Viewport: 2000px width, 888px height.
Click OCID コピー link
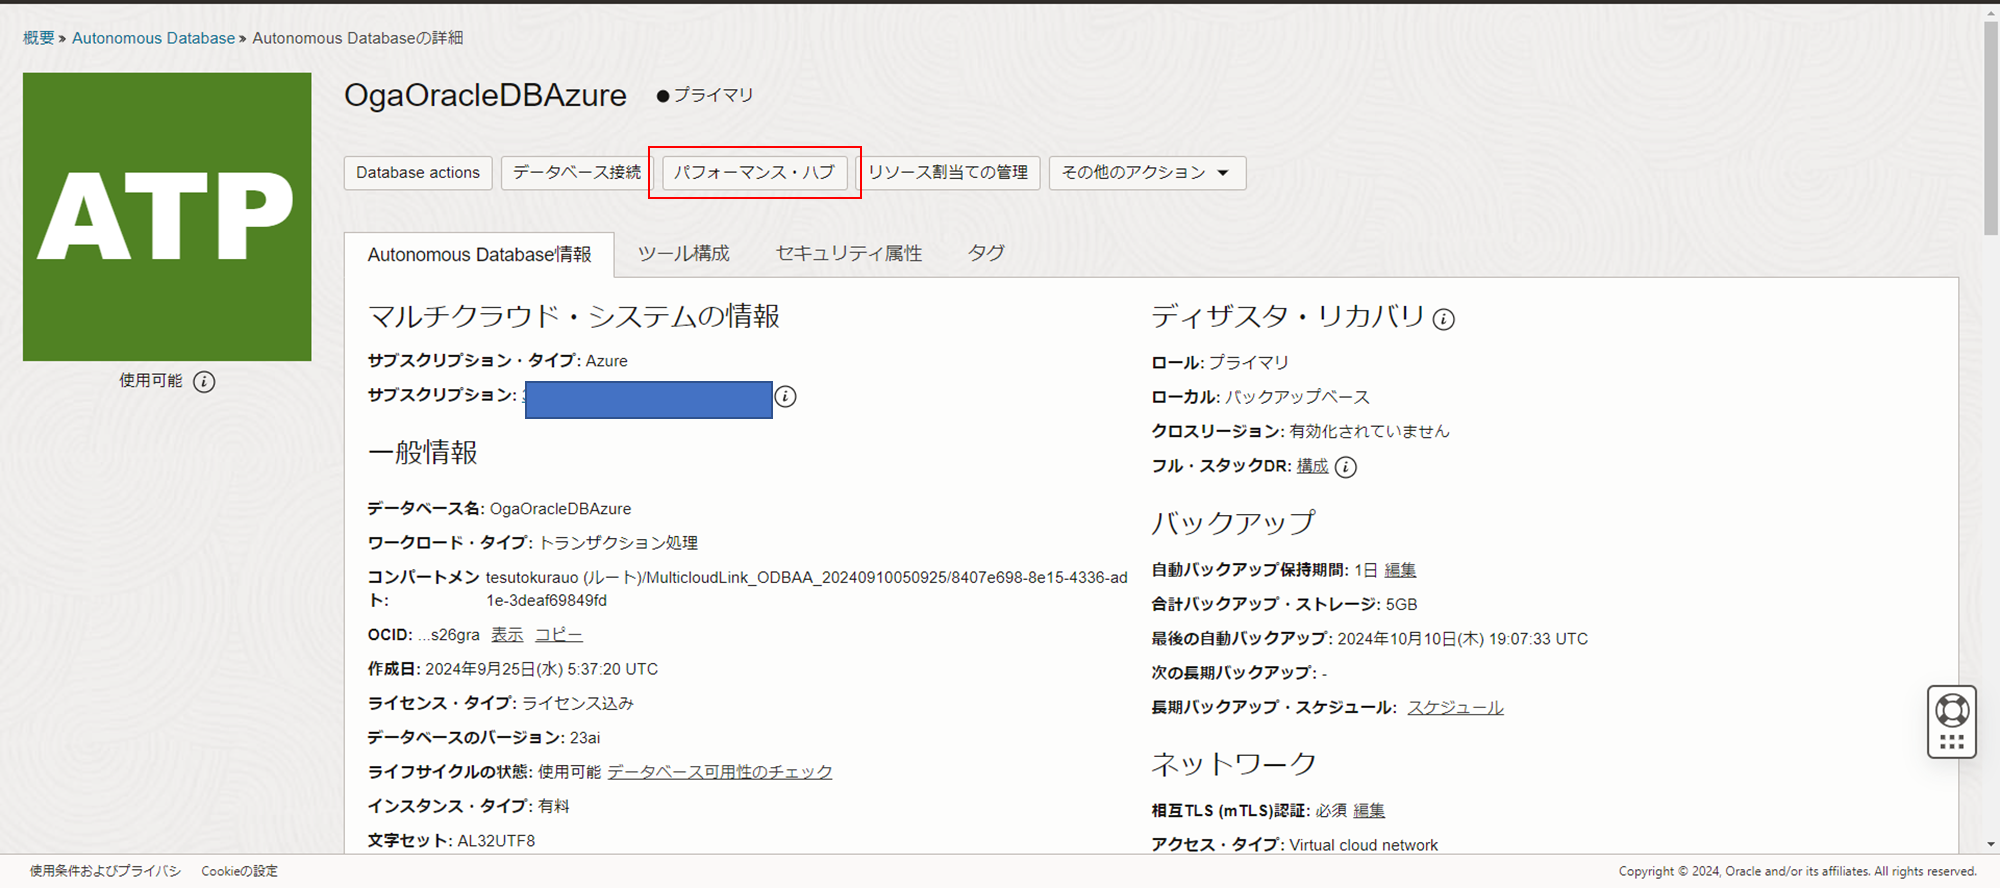(x=558, y=635)
